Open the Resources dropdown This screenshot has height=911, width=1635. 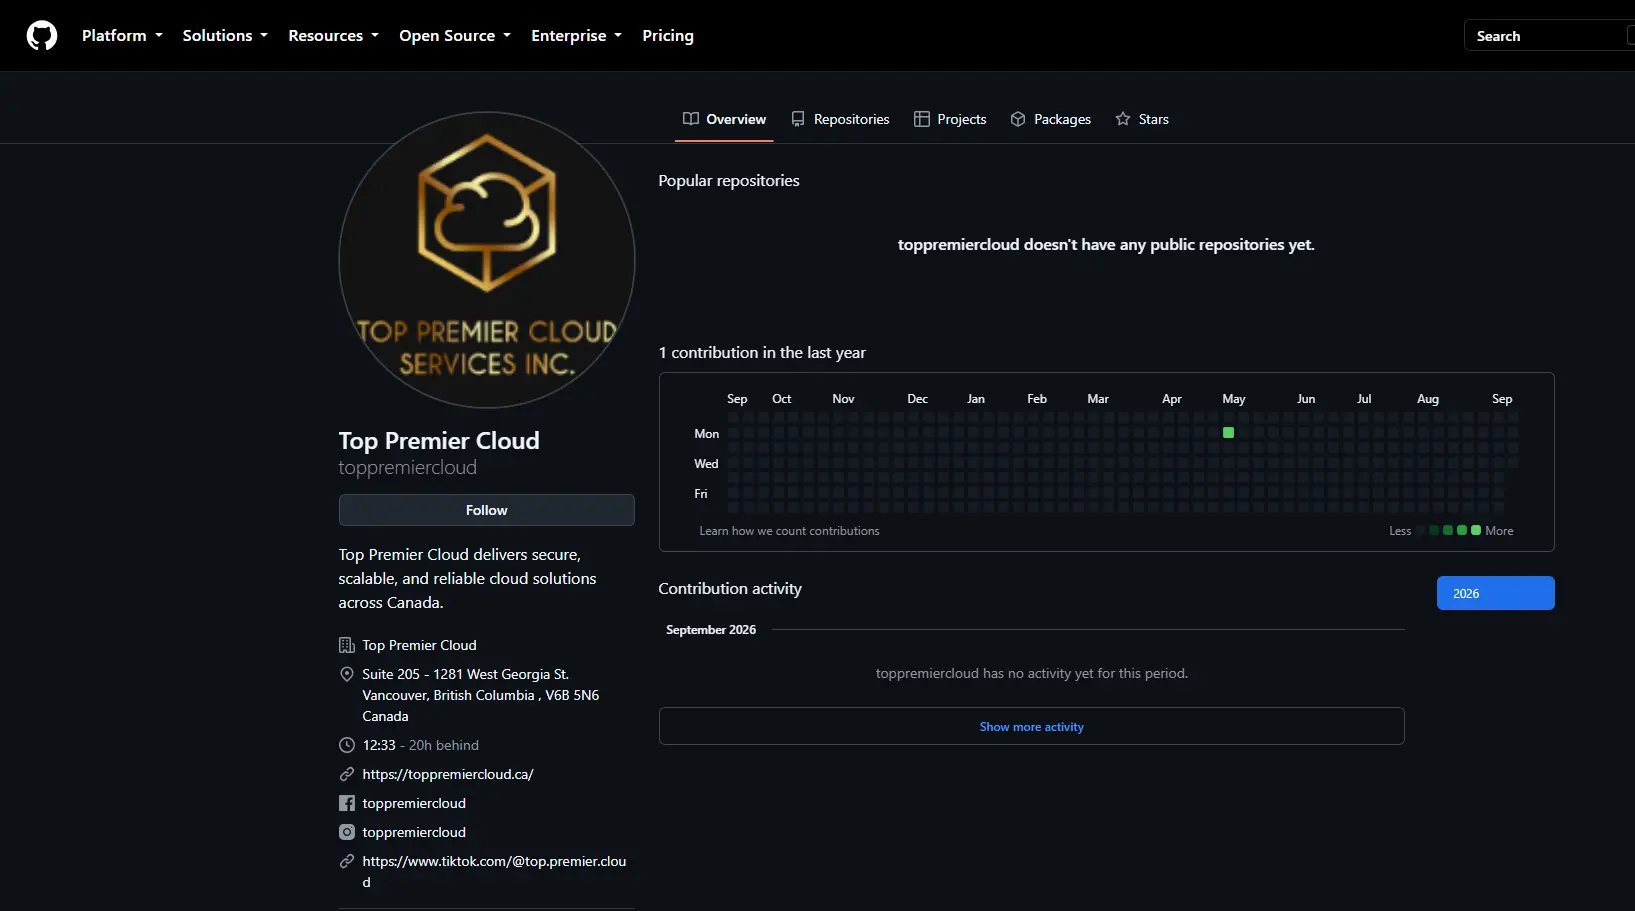pos(333,36)
